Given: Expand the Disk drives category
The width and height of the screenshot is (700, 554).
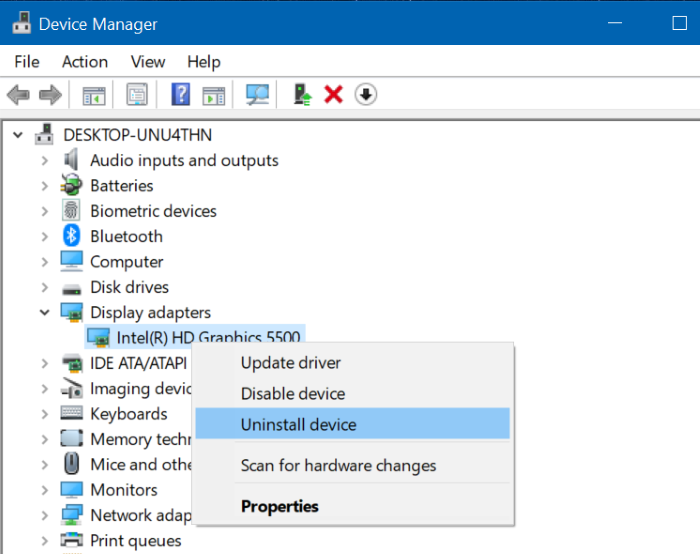Looking at the screenshot, I should 44,287.
